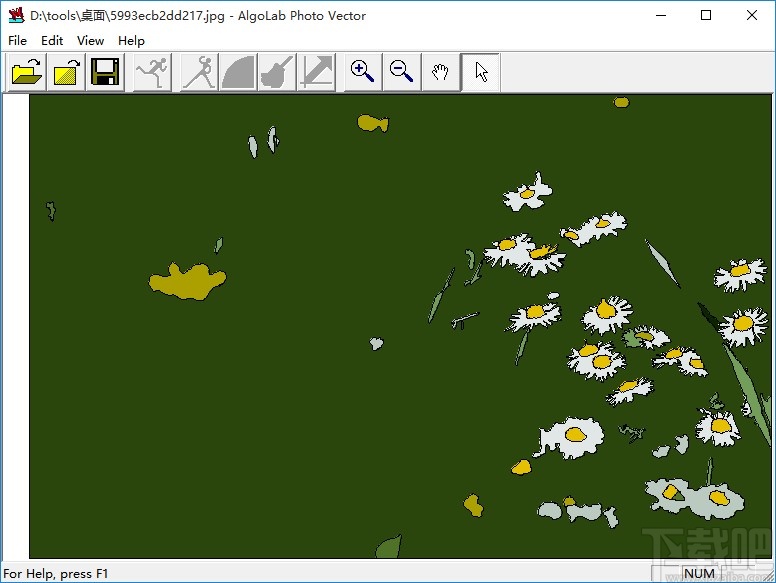Image resolution: width=776 pixels, height=583 pixels.
Task: Click the broom clean-up icon
Action: (277, 72)
